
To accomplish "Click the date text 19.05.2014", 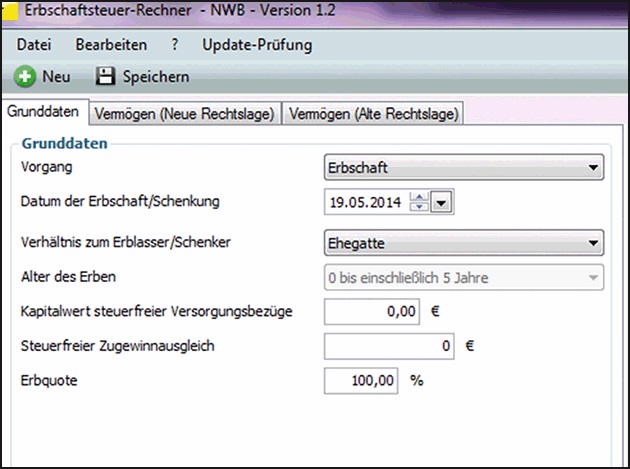I will 366,202.
